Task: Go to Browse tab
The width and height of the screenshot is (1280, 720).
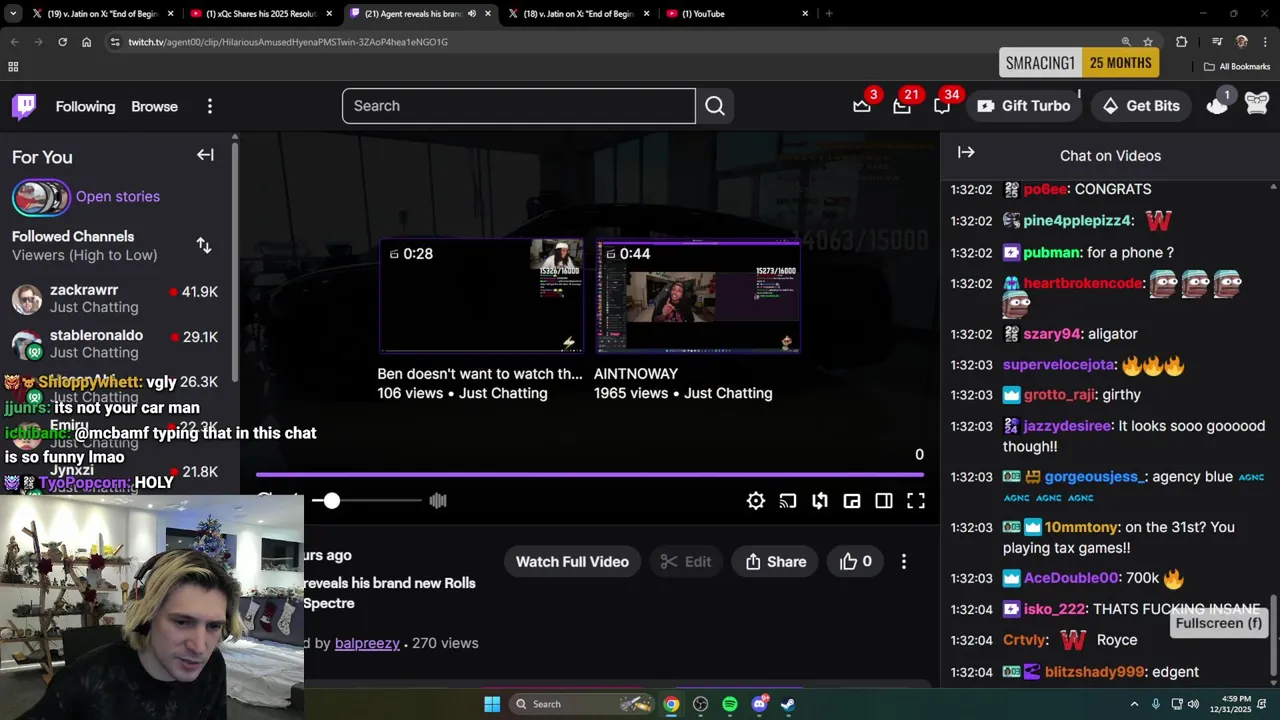Action: 154,106
